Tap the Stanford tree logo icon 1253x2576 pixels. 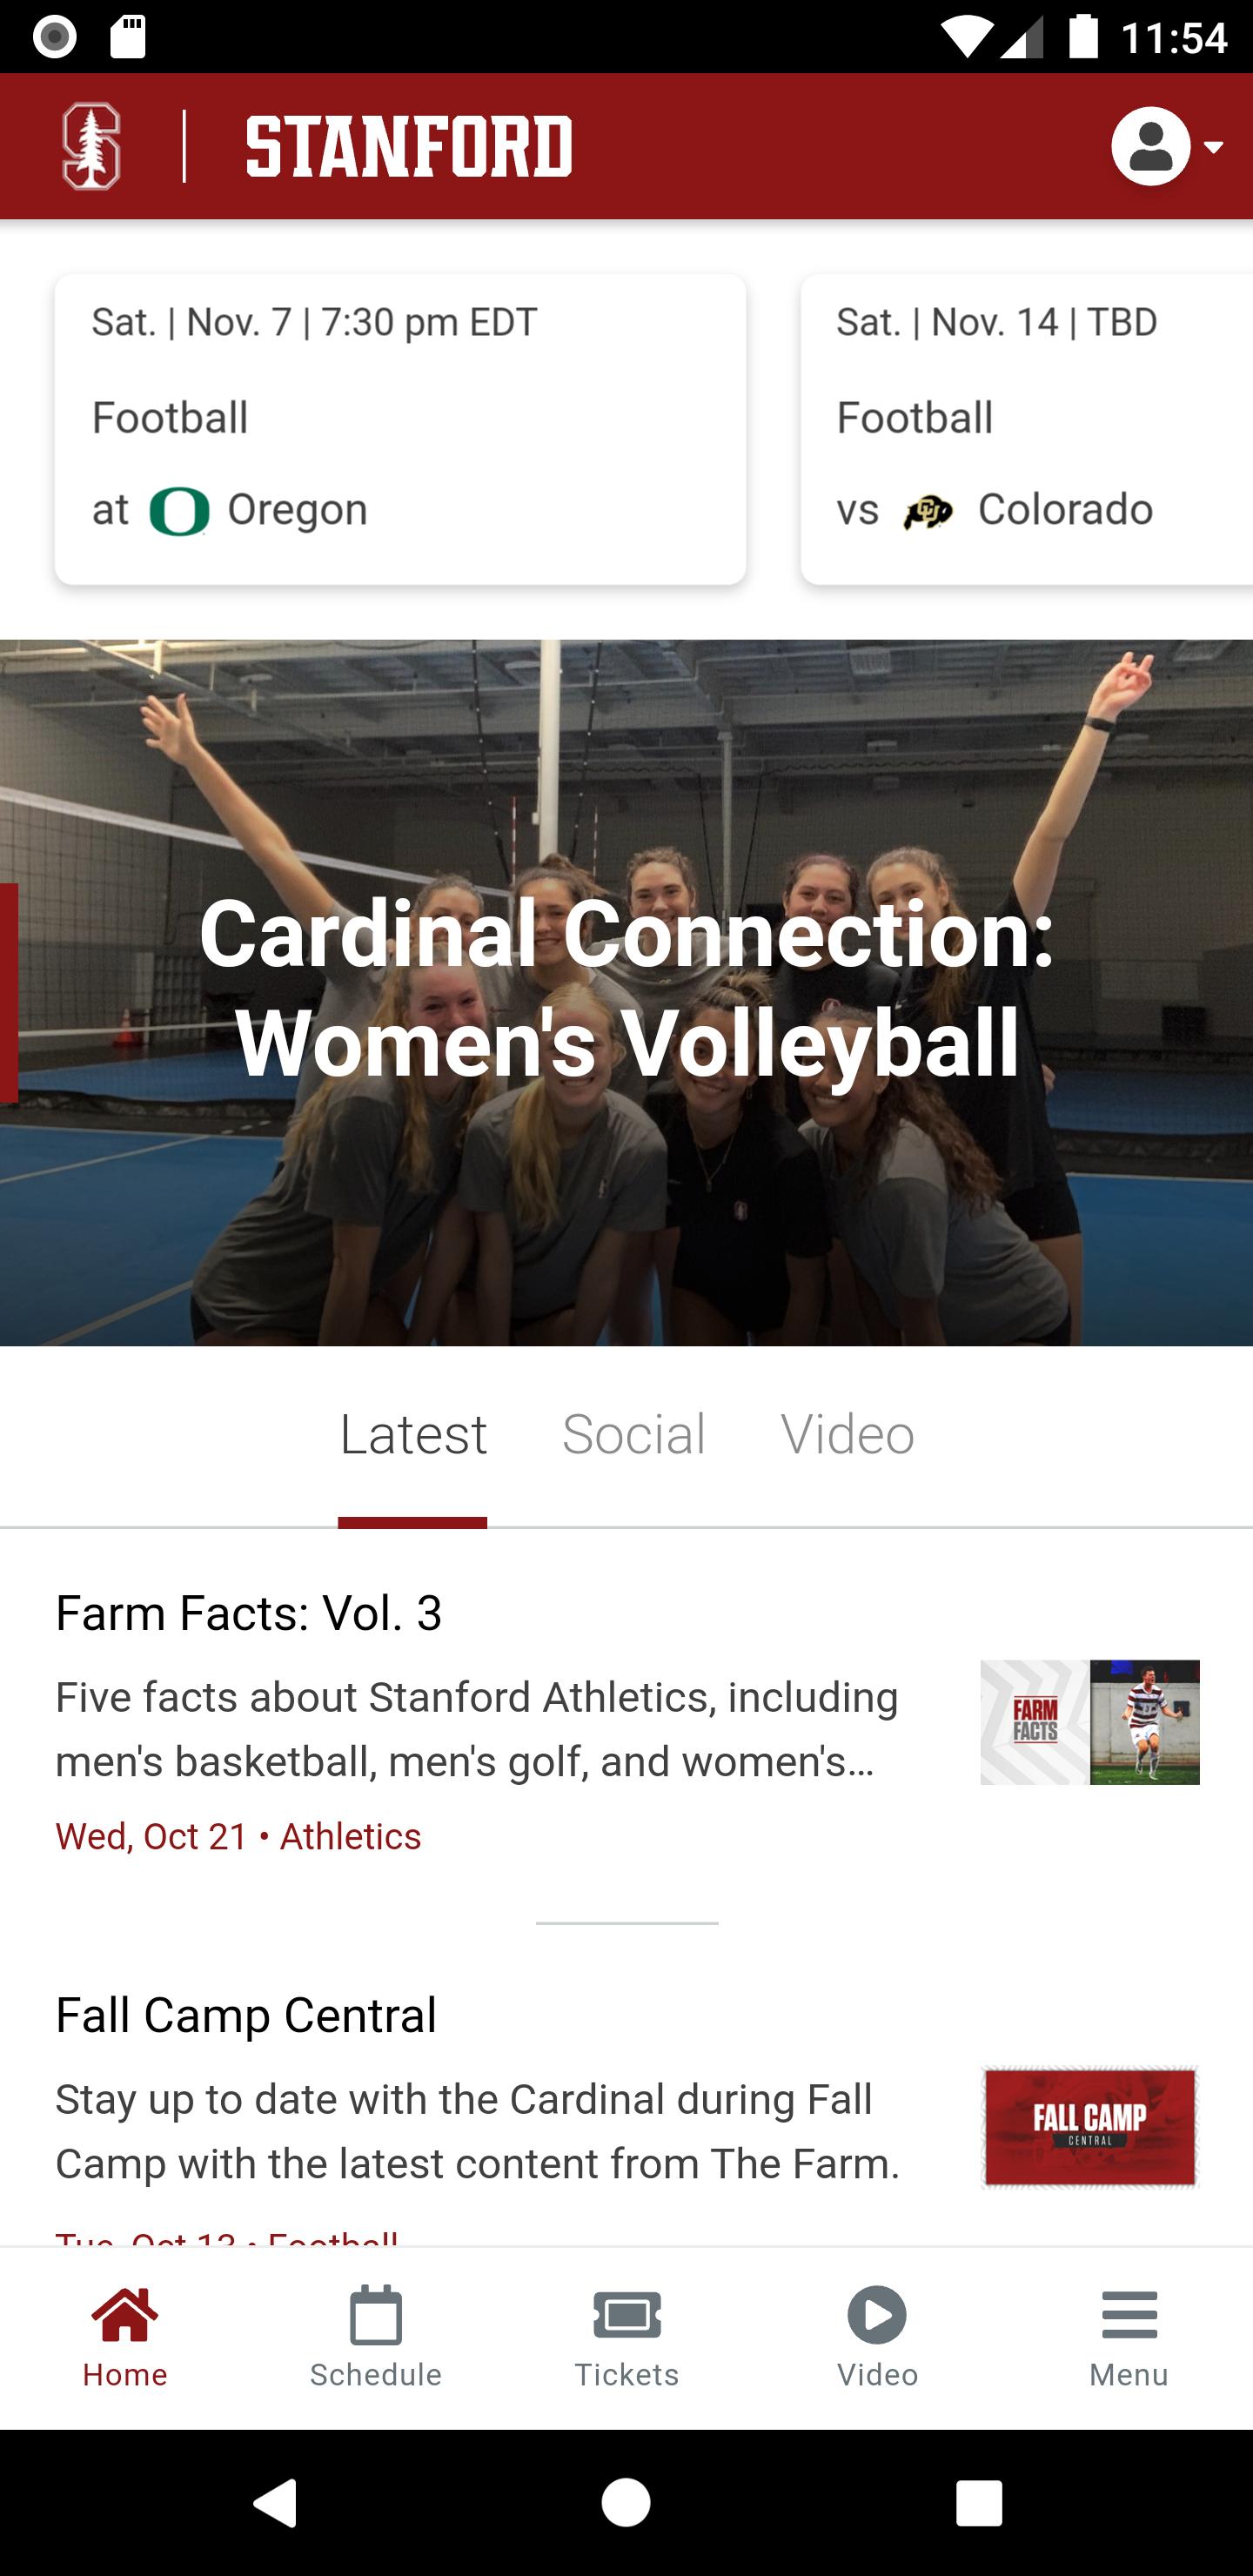[91, 146]
